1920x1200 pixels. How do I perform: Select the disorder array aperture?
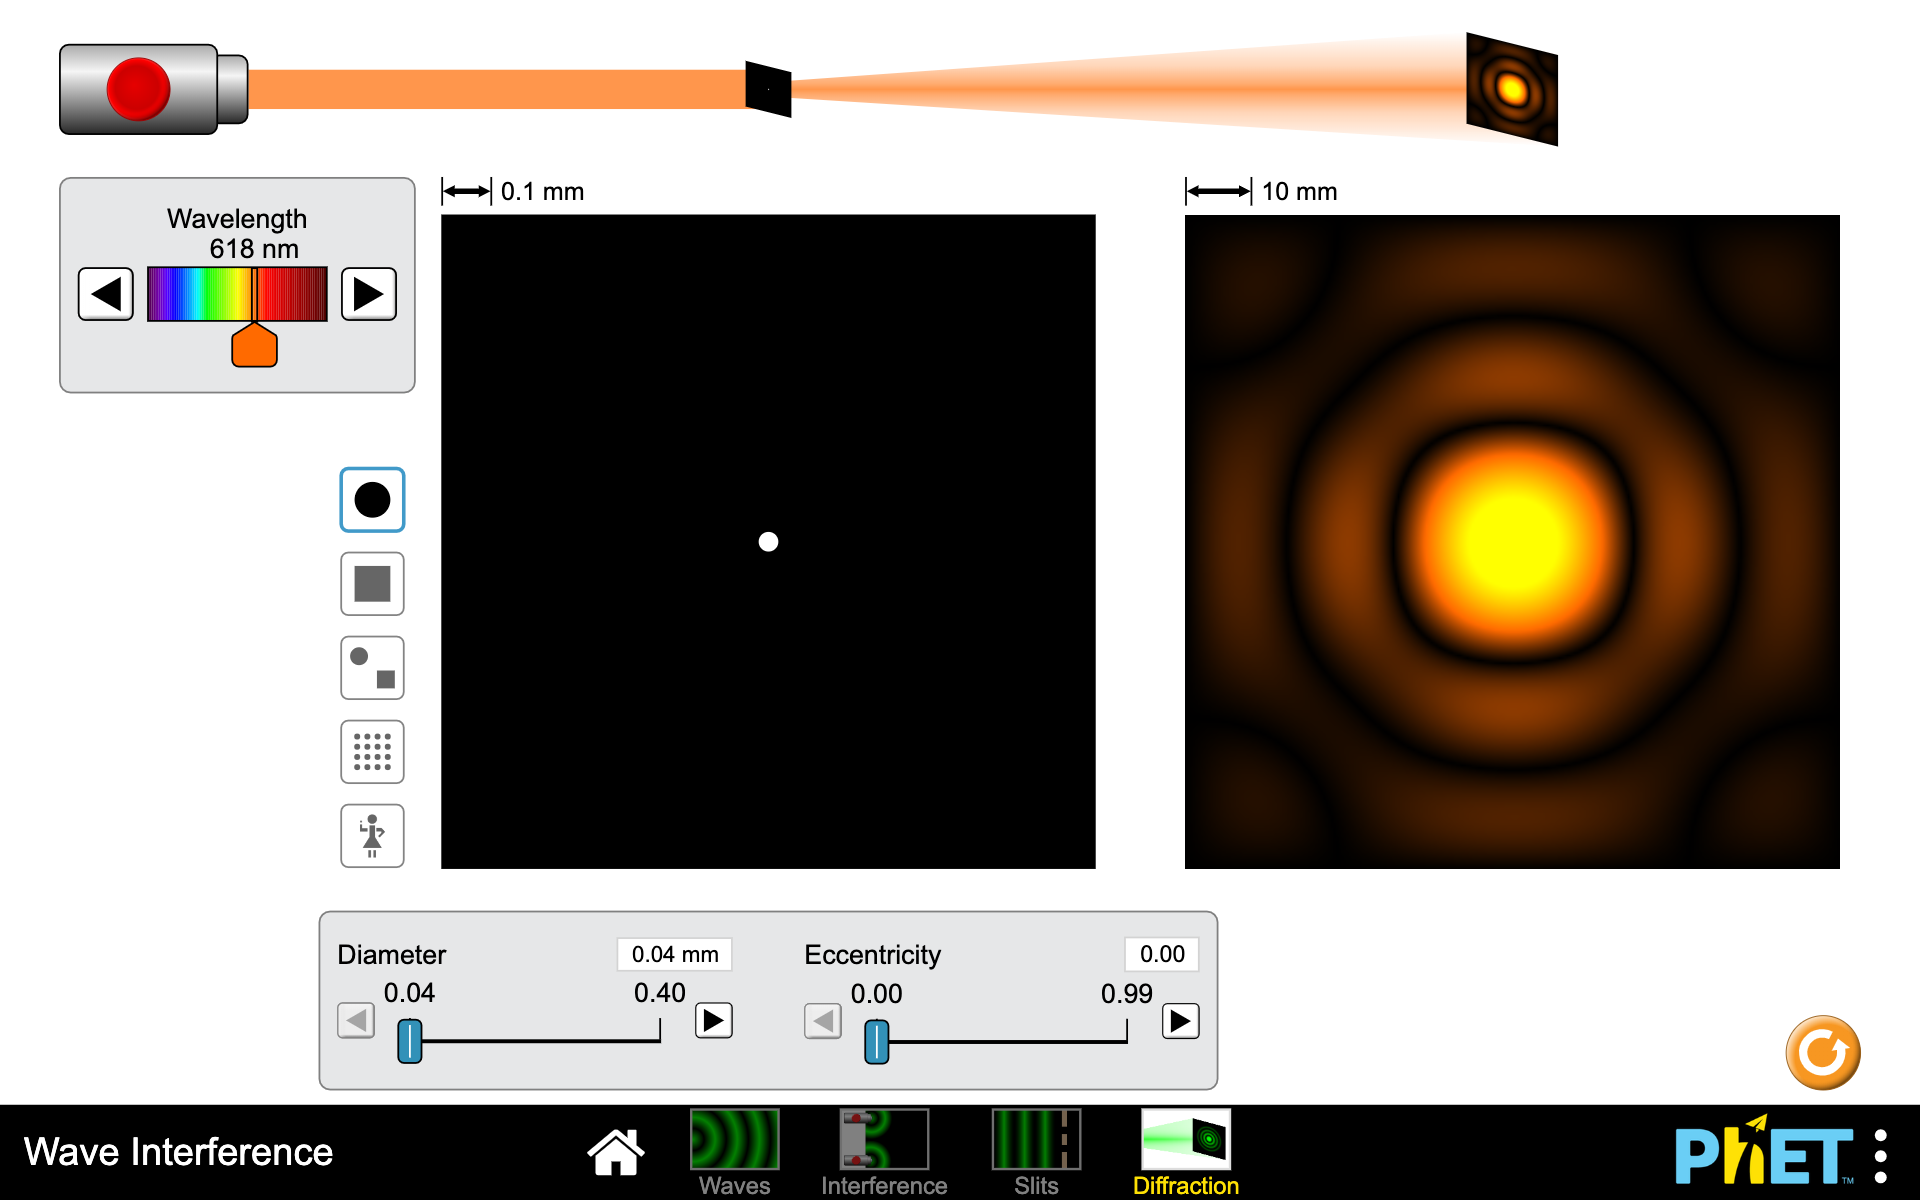(x=371, y=751)
